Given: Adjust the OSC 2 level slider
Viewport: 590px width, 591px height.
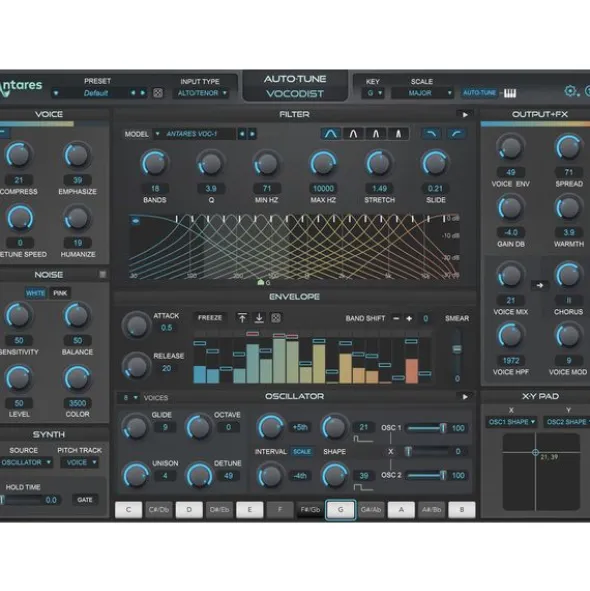Looking at the screenshot, I should point(427,475).
